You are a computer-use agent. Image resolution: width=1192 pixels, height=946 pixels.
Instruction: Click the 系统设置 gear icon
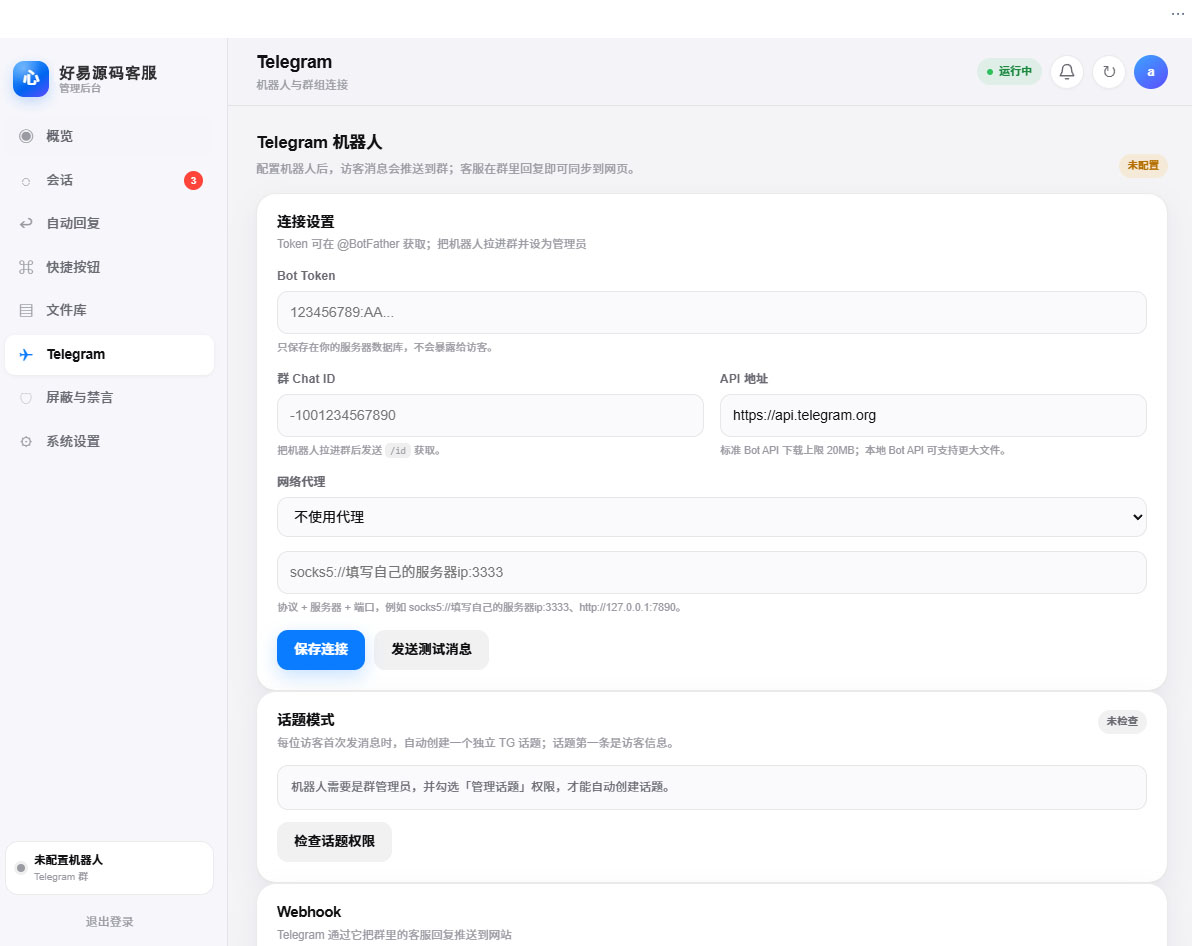[x=26, y=442]
